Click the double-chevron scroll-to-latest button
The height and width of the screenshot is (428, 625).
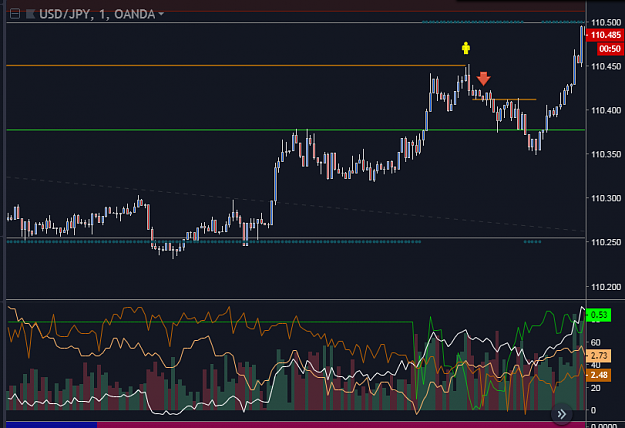pyautogui.click(x=562, y=414)
